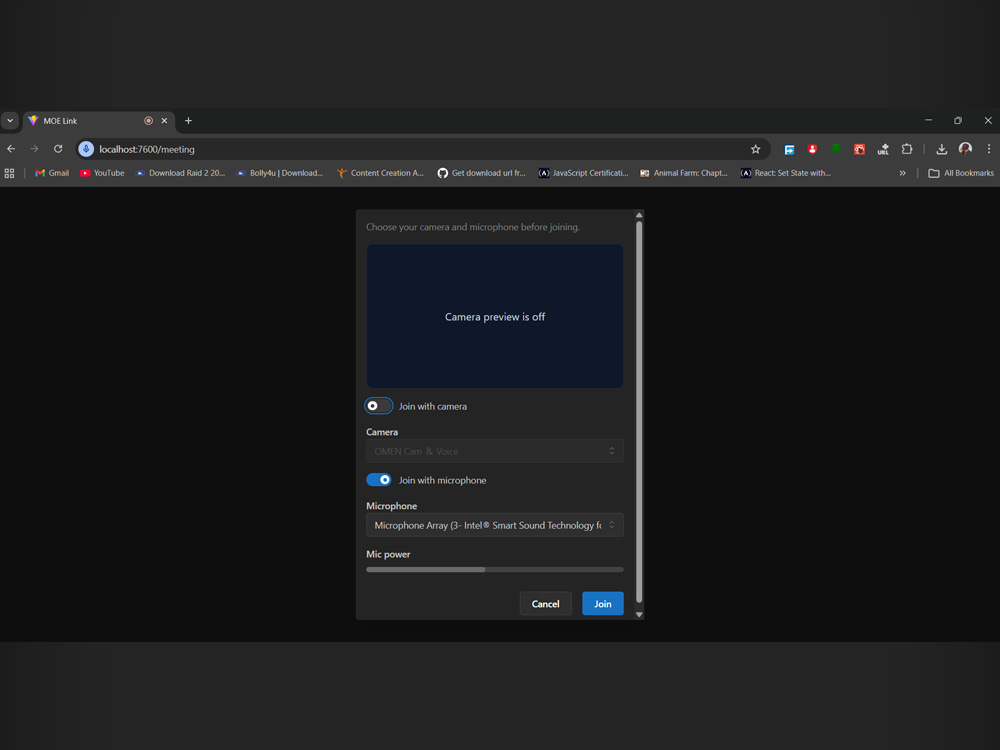
Task: Open the Extensions puzzle icon
Action: [x=906, y=149]
